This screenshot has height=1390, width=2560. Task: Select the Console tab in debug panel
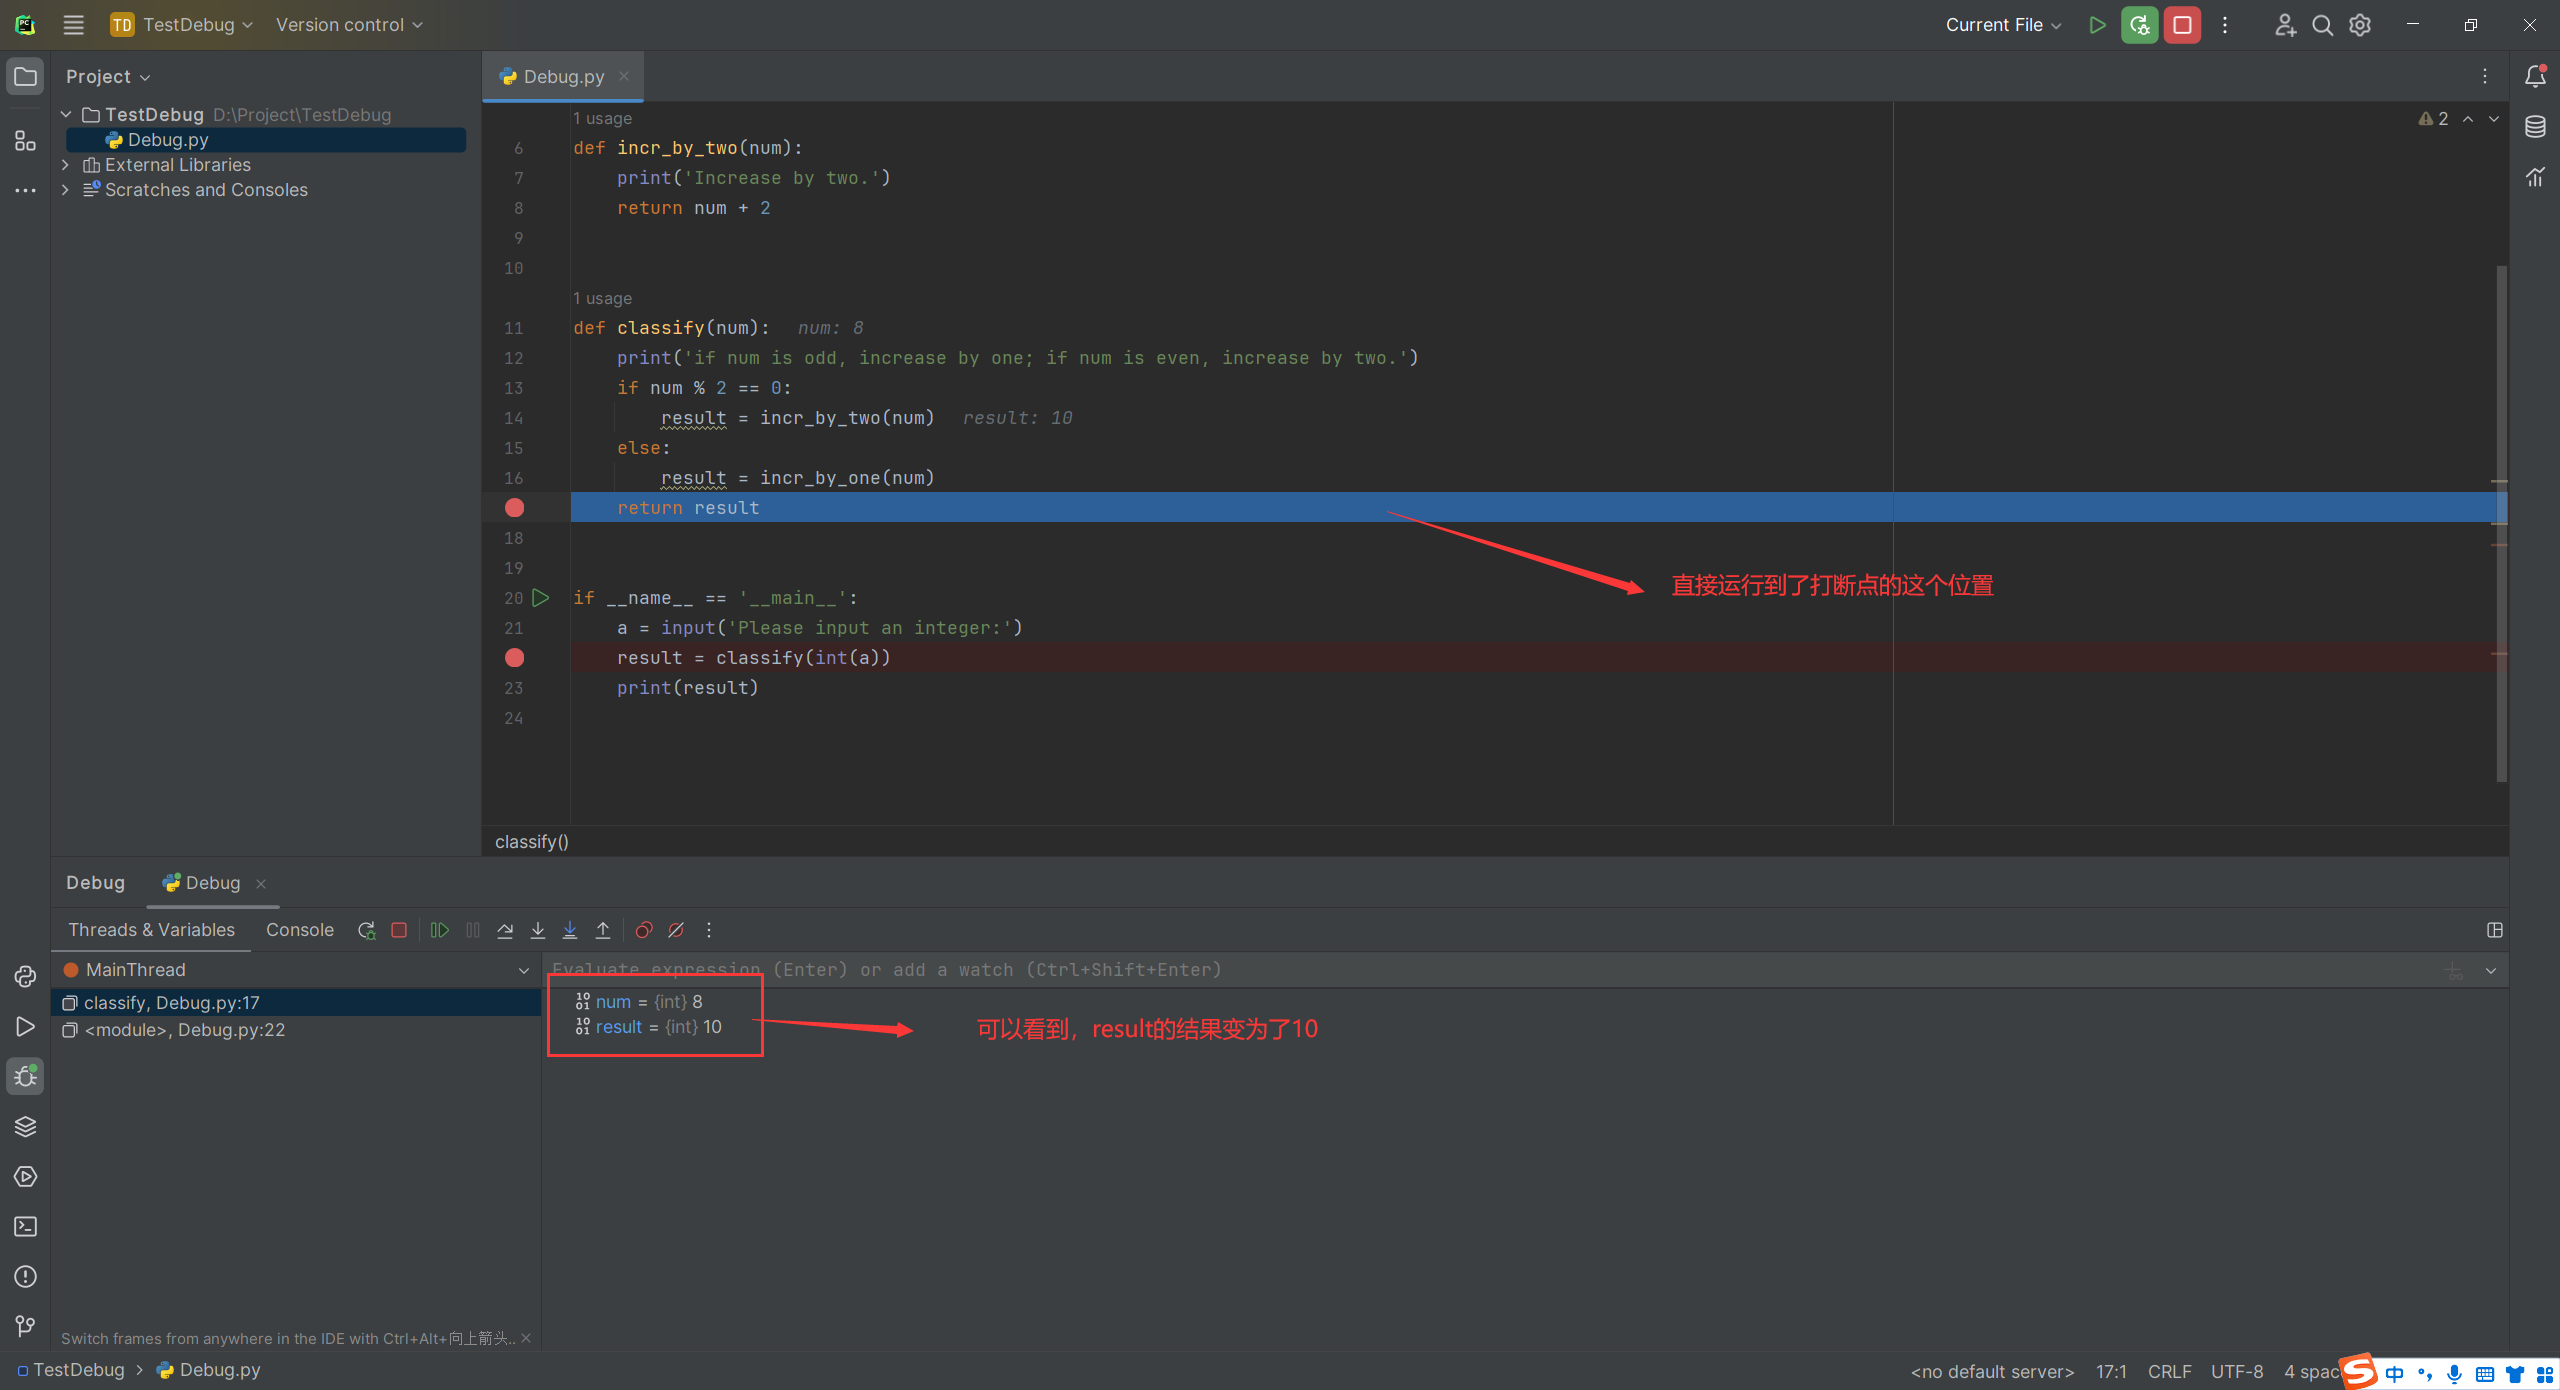pos(296,930)
